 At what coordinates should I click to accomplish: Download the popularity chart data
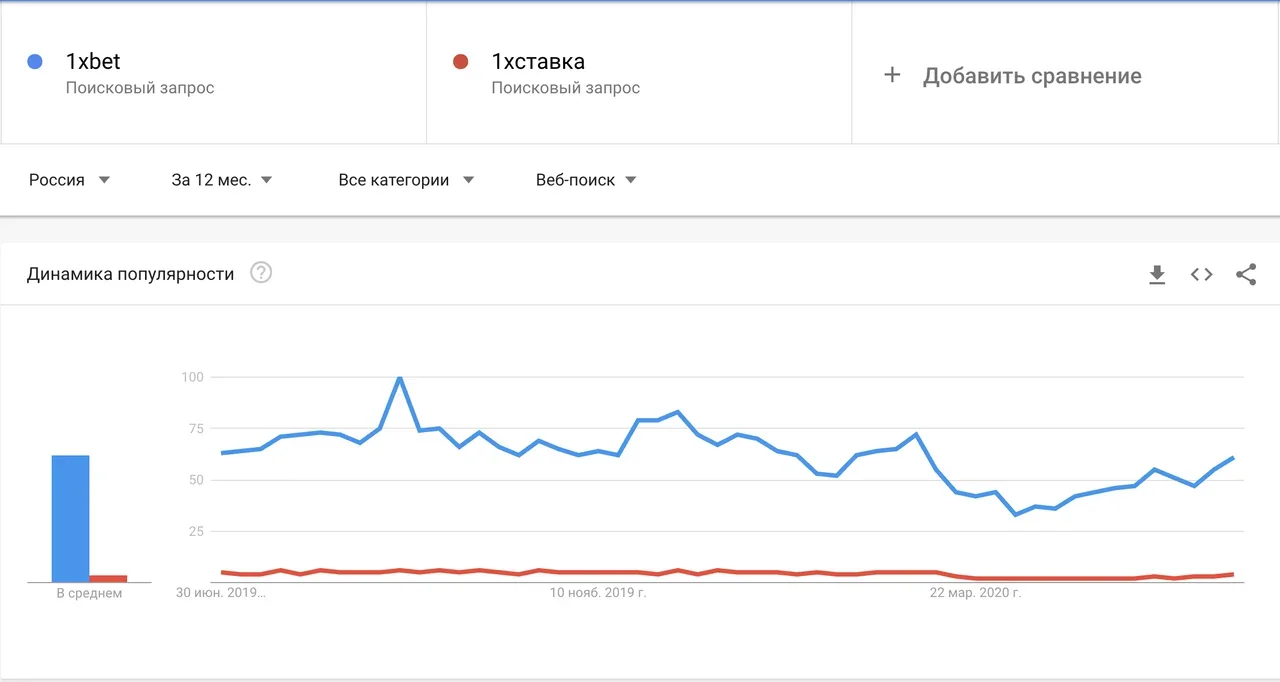coord(1157,275)
